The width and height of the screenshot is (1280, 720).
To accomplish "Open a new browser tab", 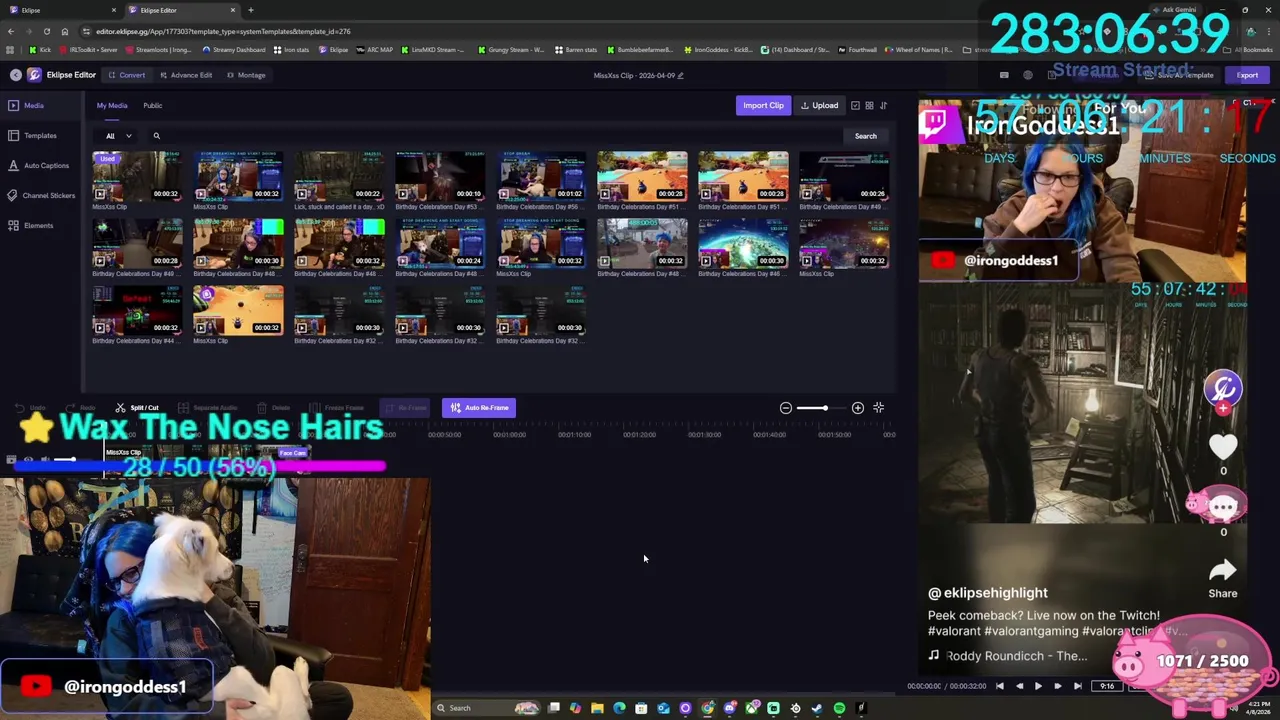I will click(250, 10).
